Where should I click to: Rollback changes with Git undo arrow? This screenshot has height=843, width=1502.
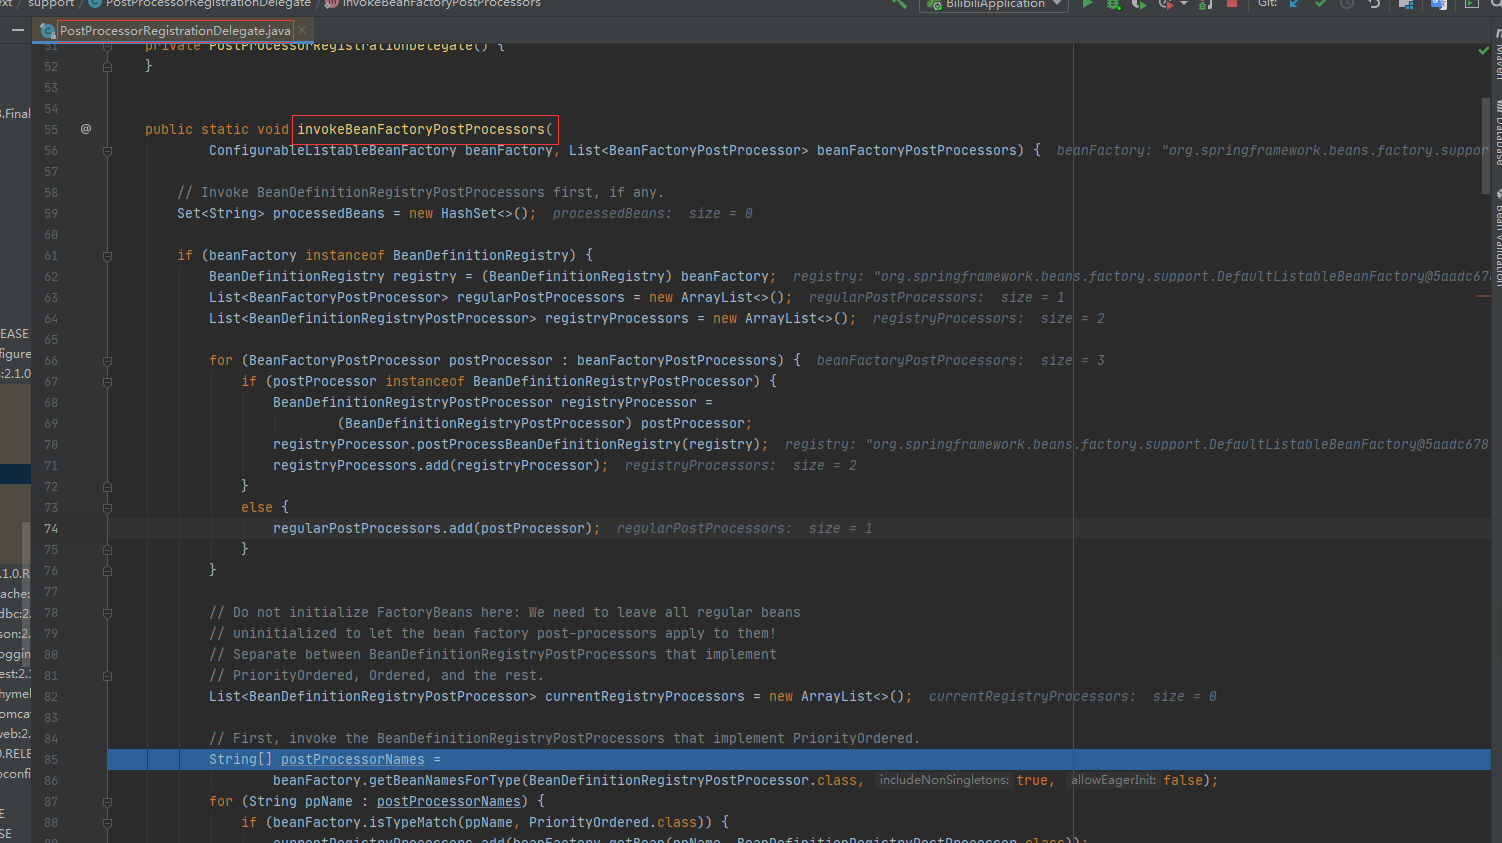tap(1374, 4)
